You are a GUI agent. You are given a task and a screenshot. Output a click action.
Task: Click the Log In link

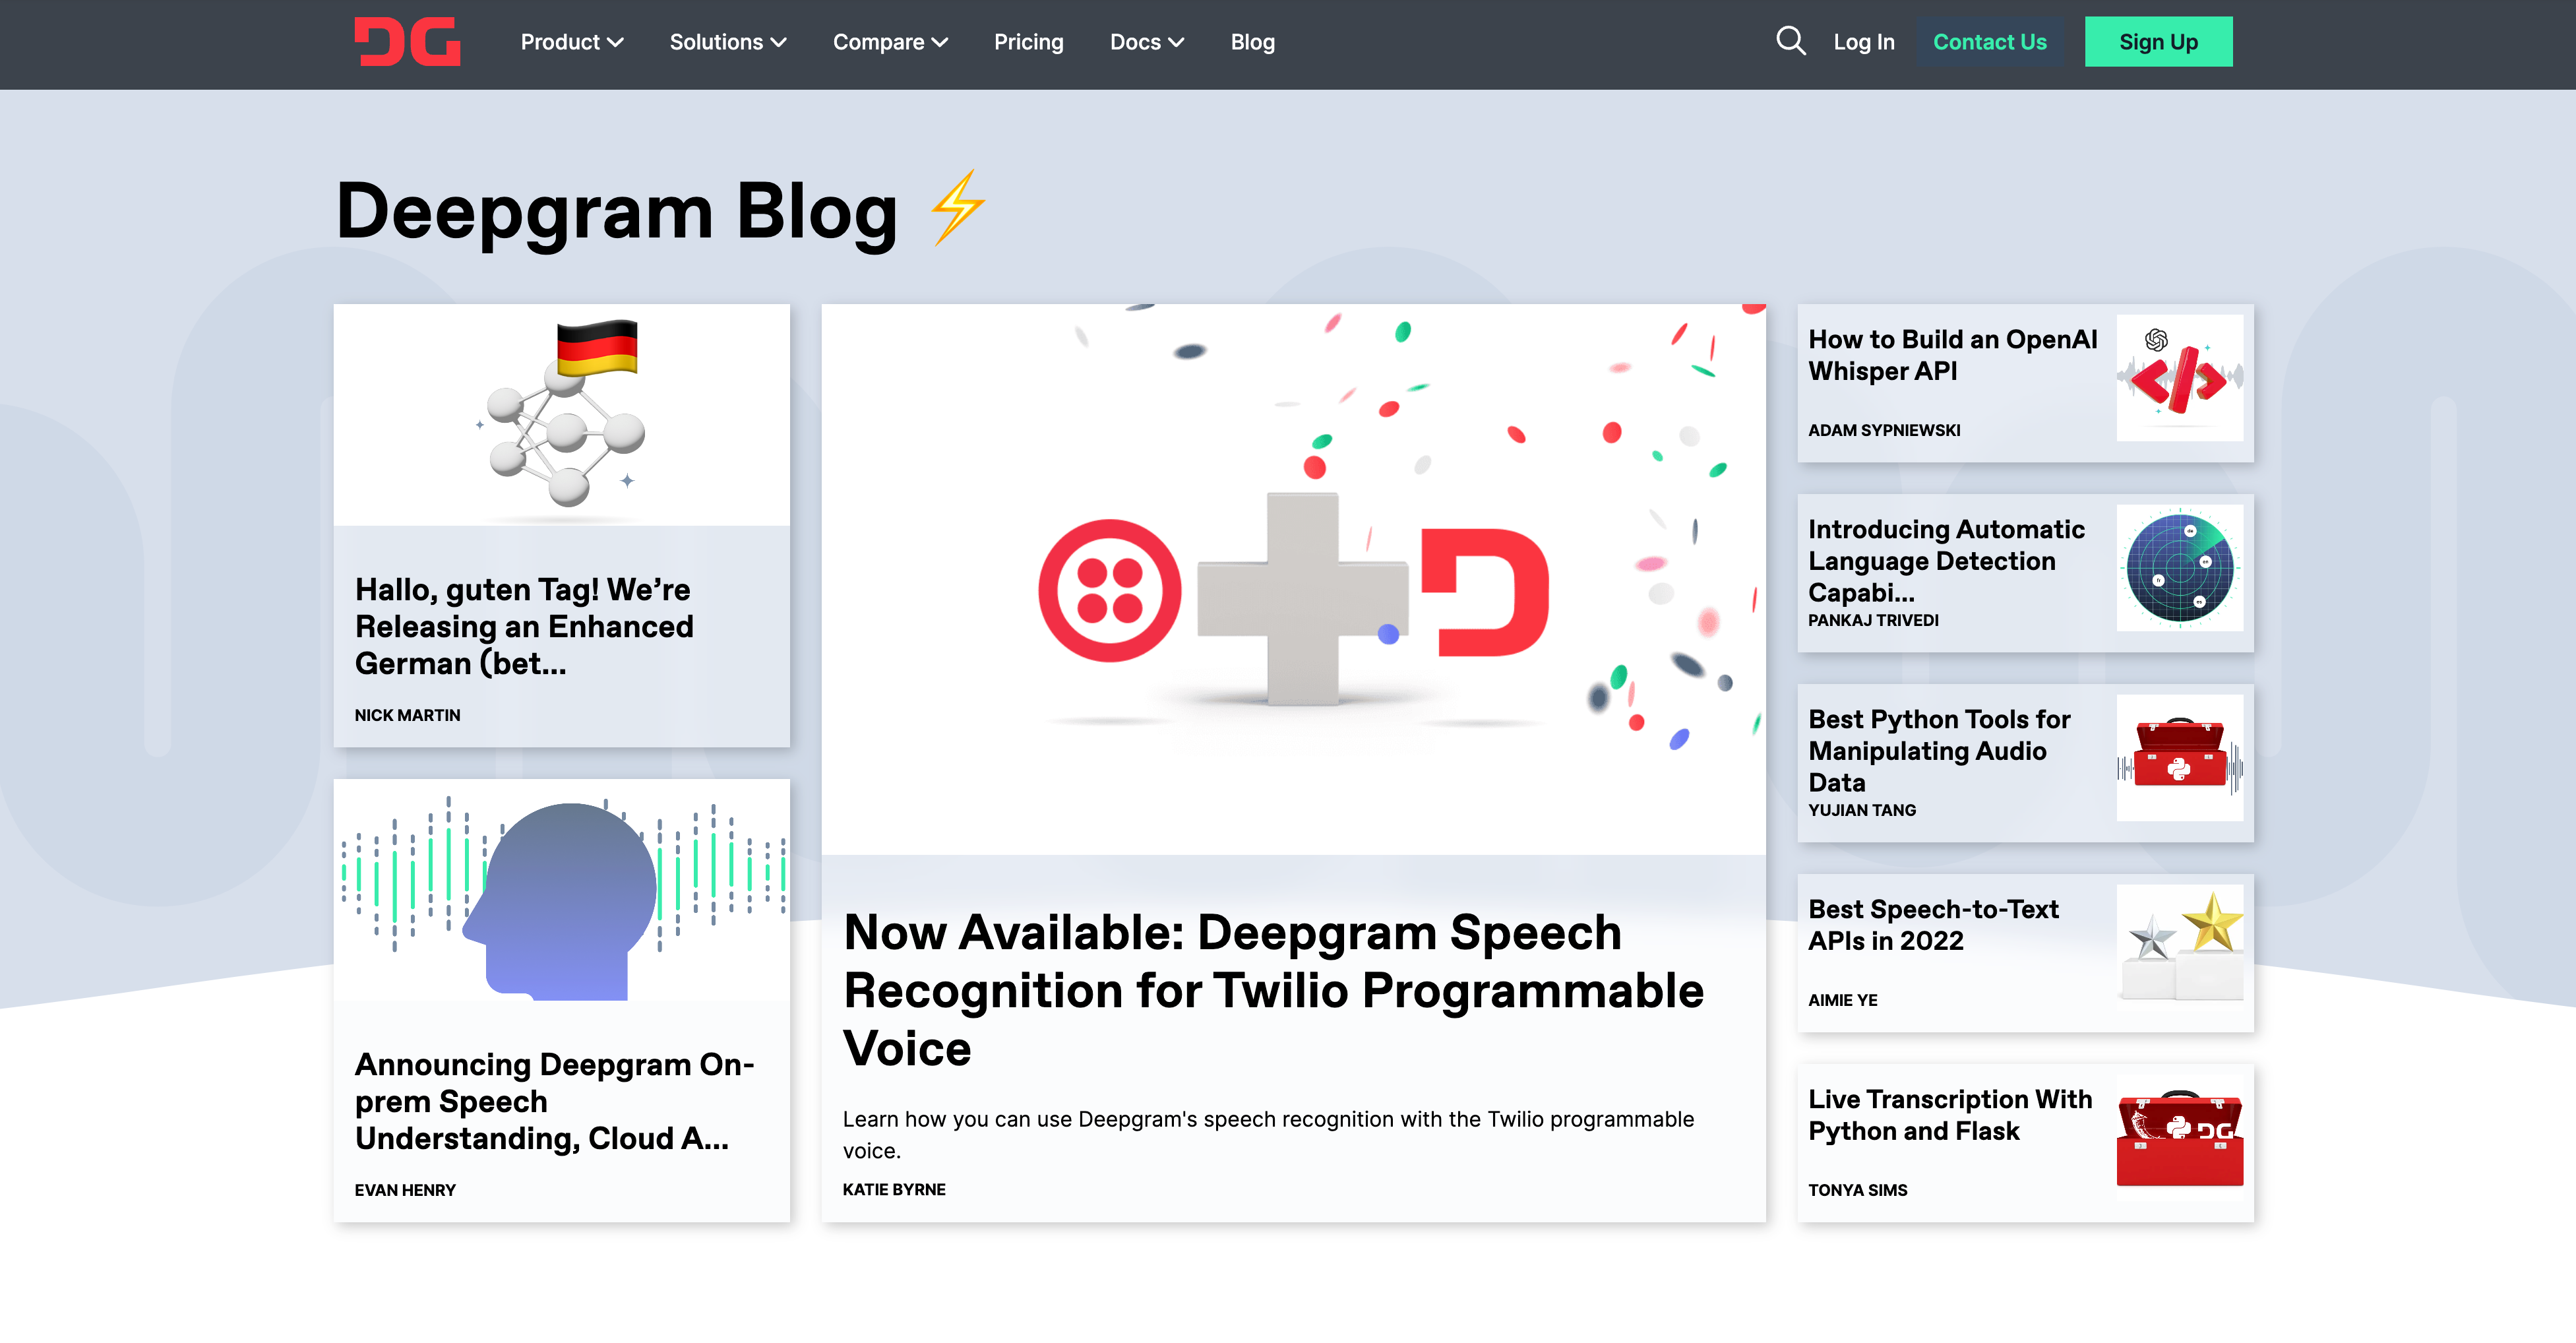point(1863,42)
